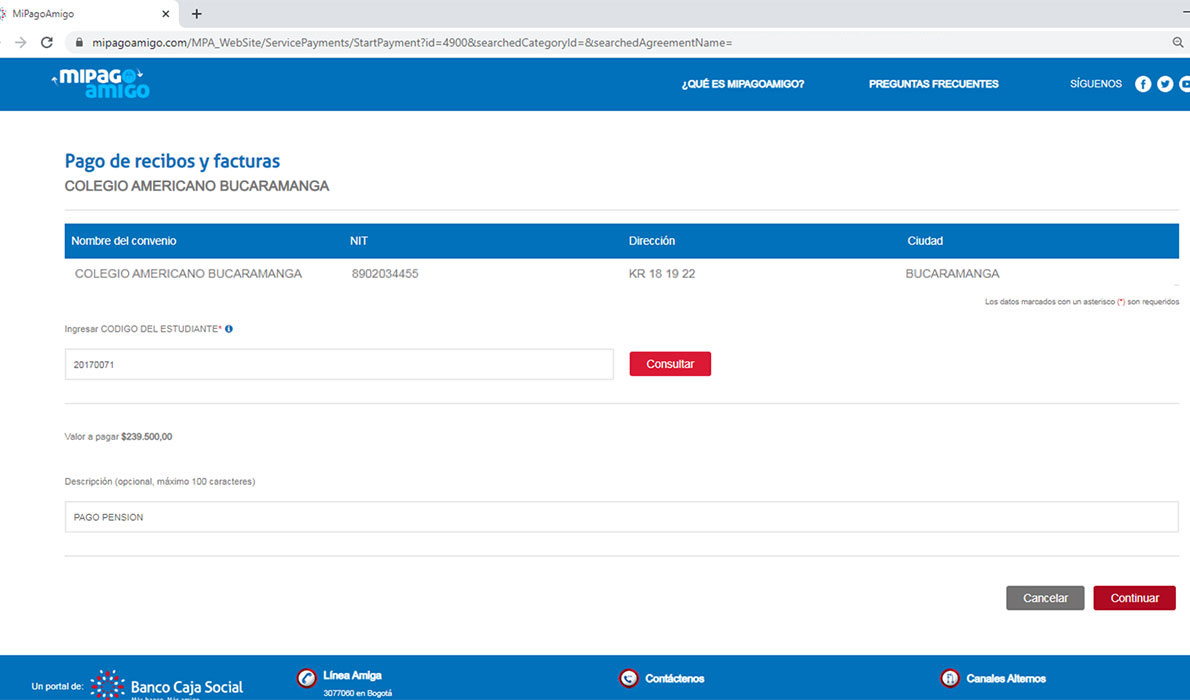Click the Contáctenos icon in footer
This screenshot has height=700, width=1190.
628,679
